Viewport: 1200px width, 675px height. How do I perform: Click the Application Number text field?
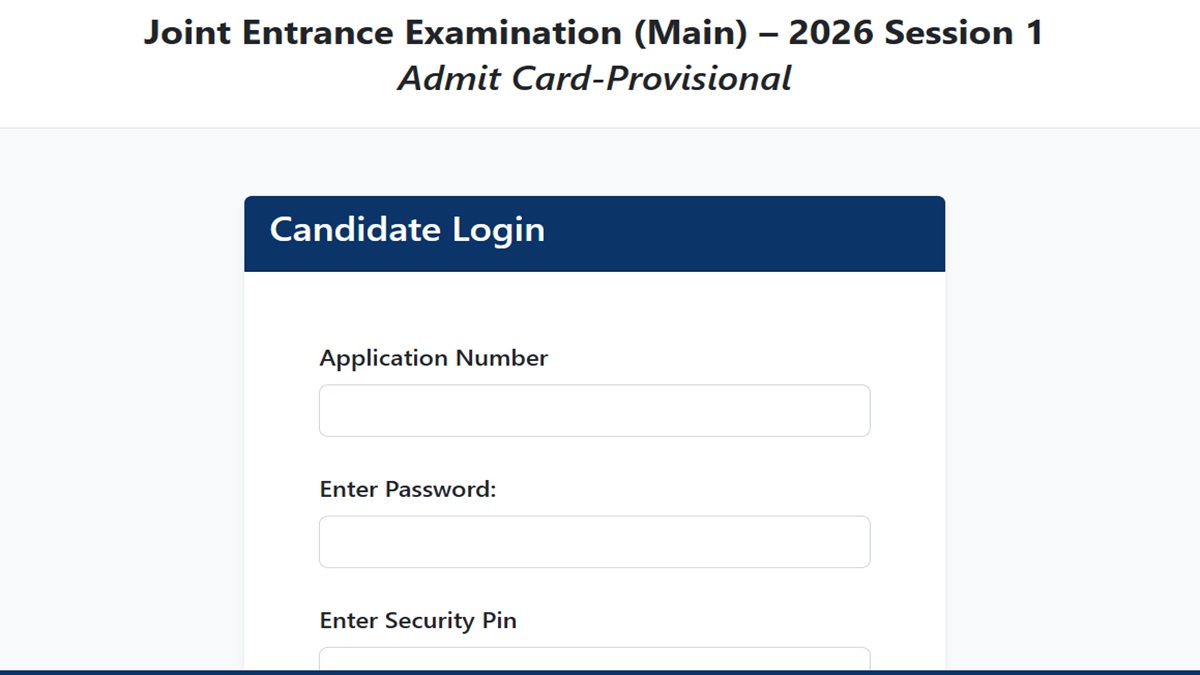point(594,411)
